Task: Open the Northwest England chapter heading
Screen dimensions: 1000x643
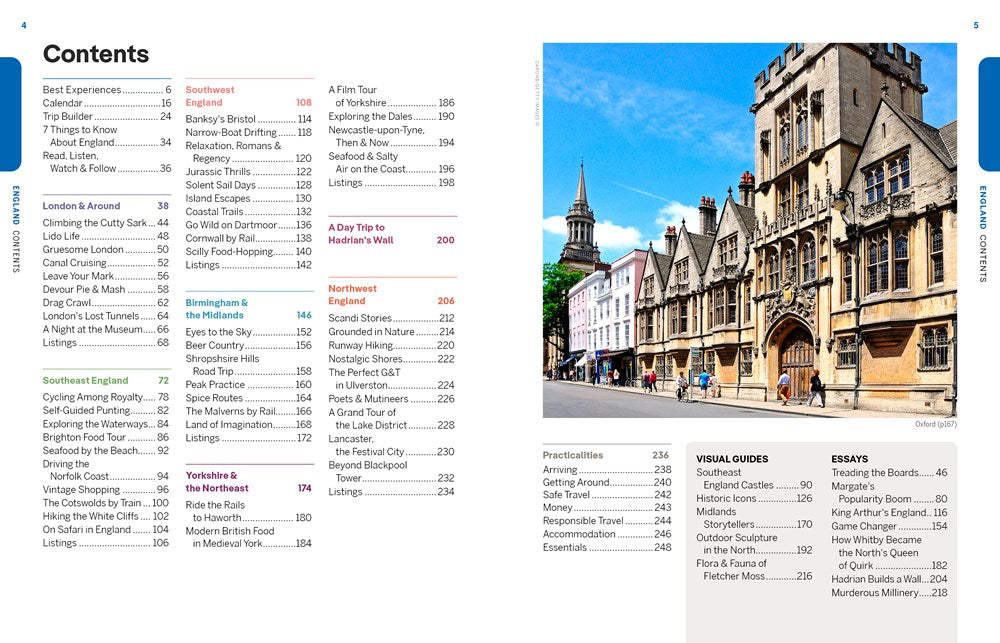Action: tap(351, 294)
